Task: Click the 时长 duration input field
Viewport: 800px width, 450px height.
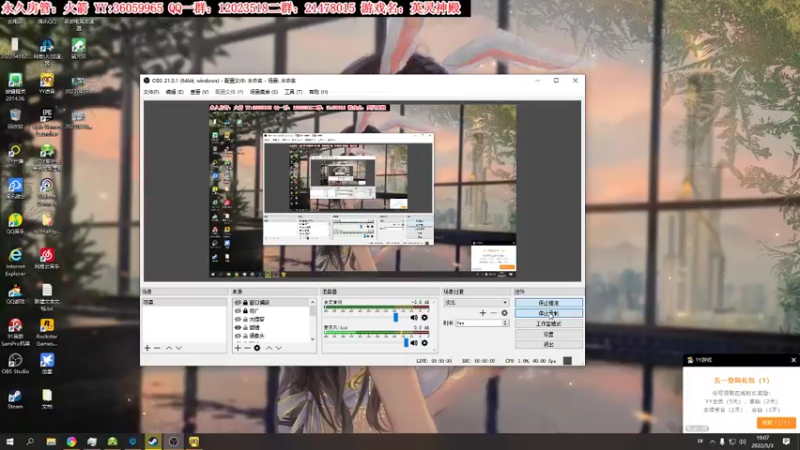Action: point(479,323)
